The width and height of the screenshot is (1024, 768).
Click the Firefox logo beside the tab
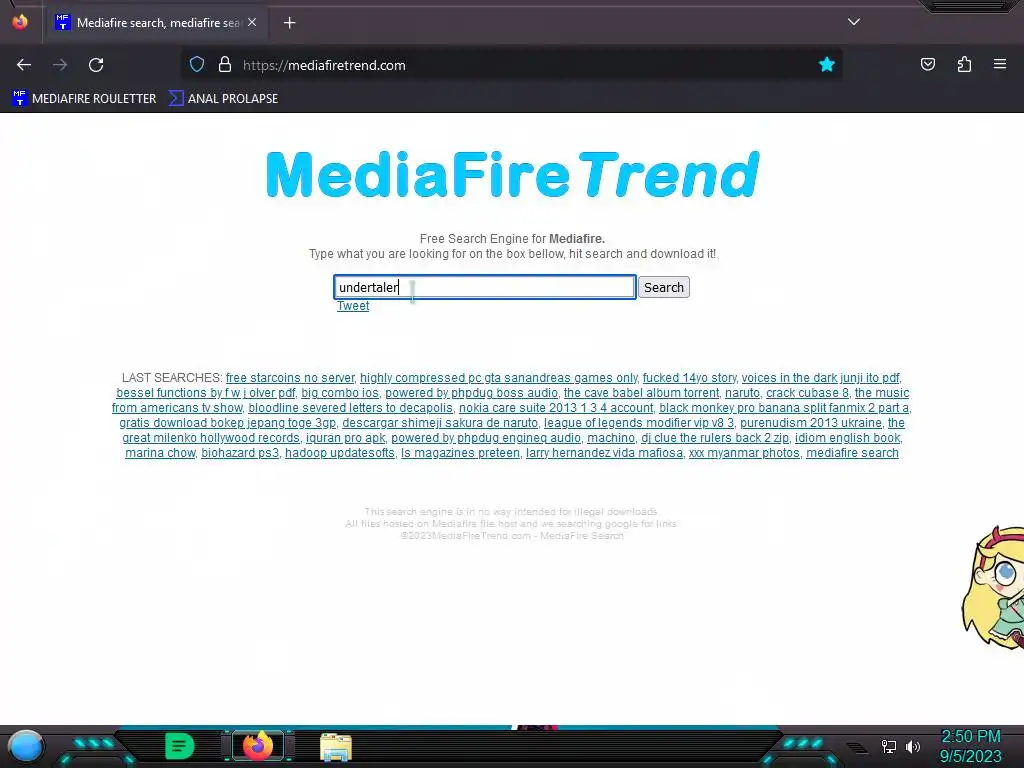point(20,22)
